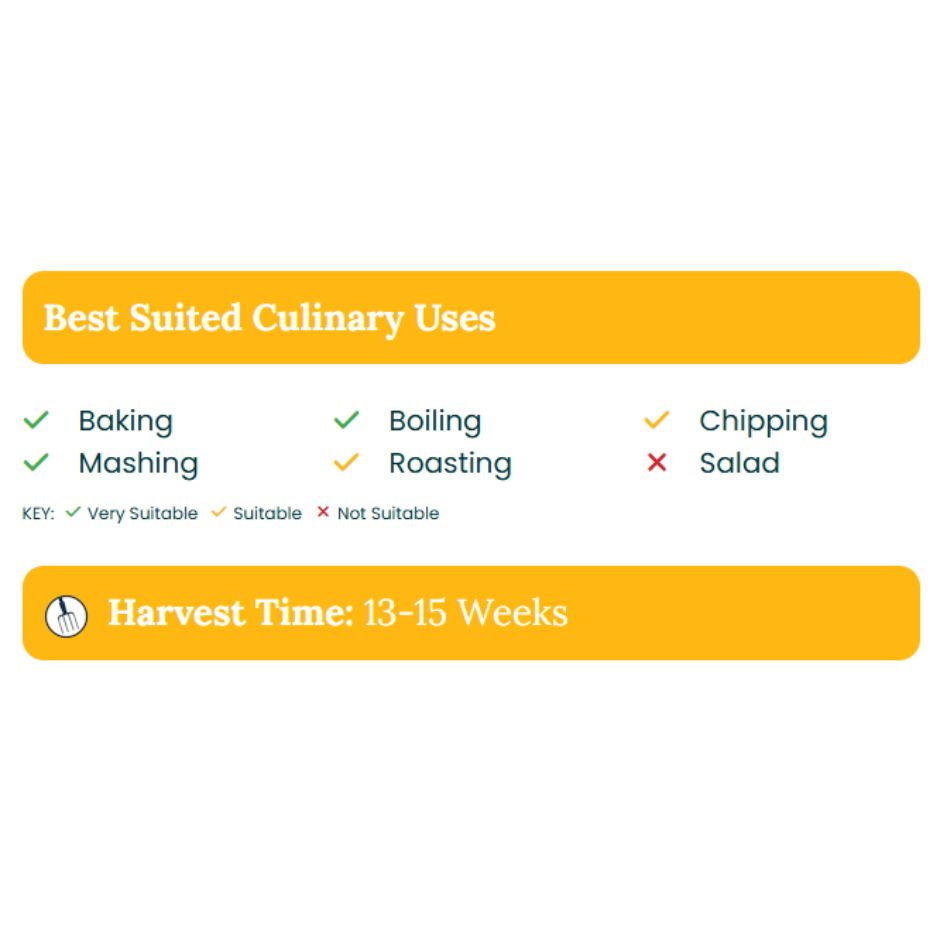940x940 pixels.
Task: Select the Chipping label
Action: click(x=764, y=421)
